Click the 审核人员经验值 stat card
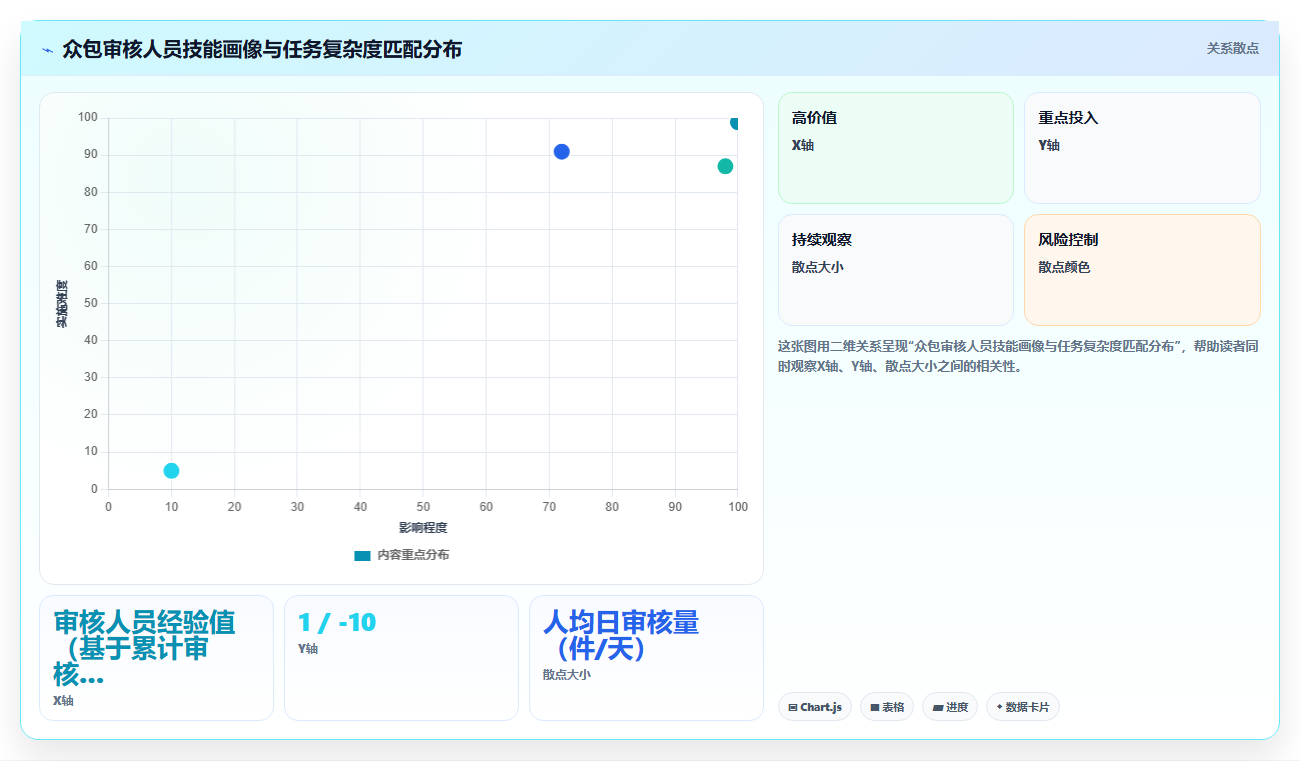This screenshot has height=761, width=1300. pyautogui.click(x=156, y=658)
